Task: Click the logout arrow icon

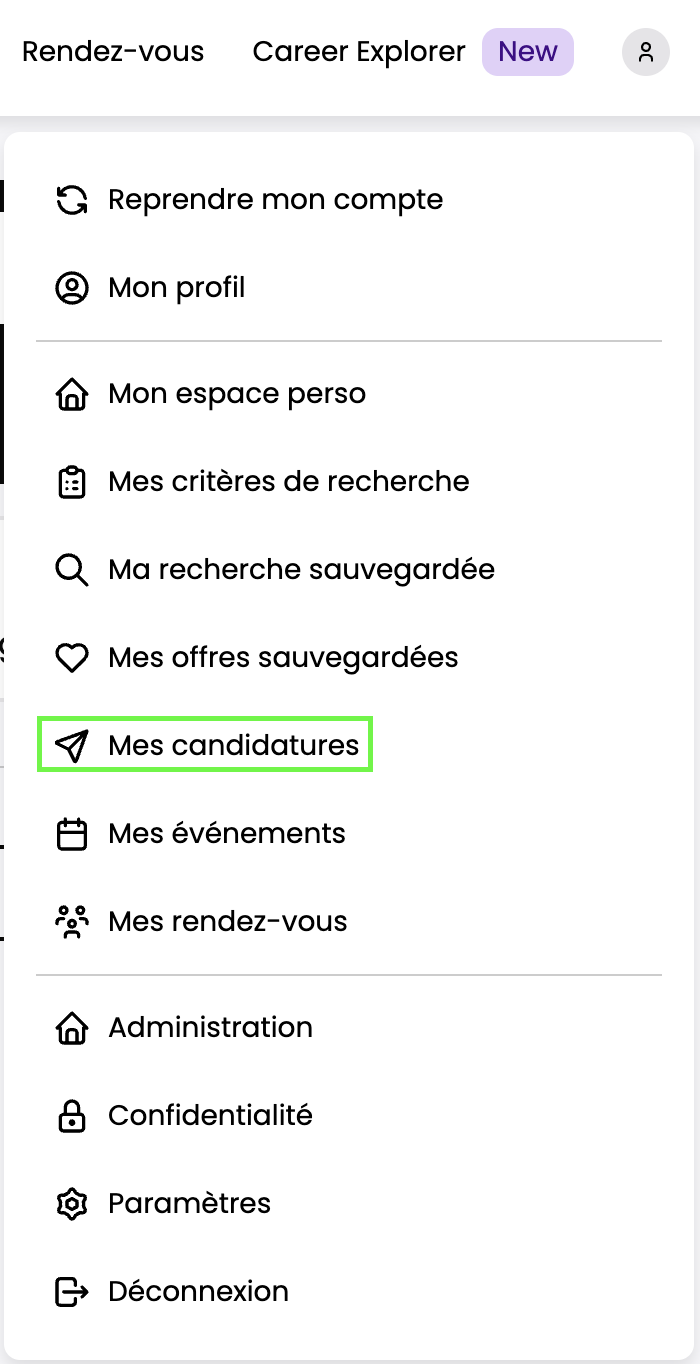Action: pyautogui.click(x=72, y=1292)
